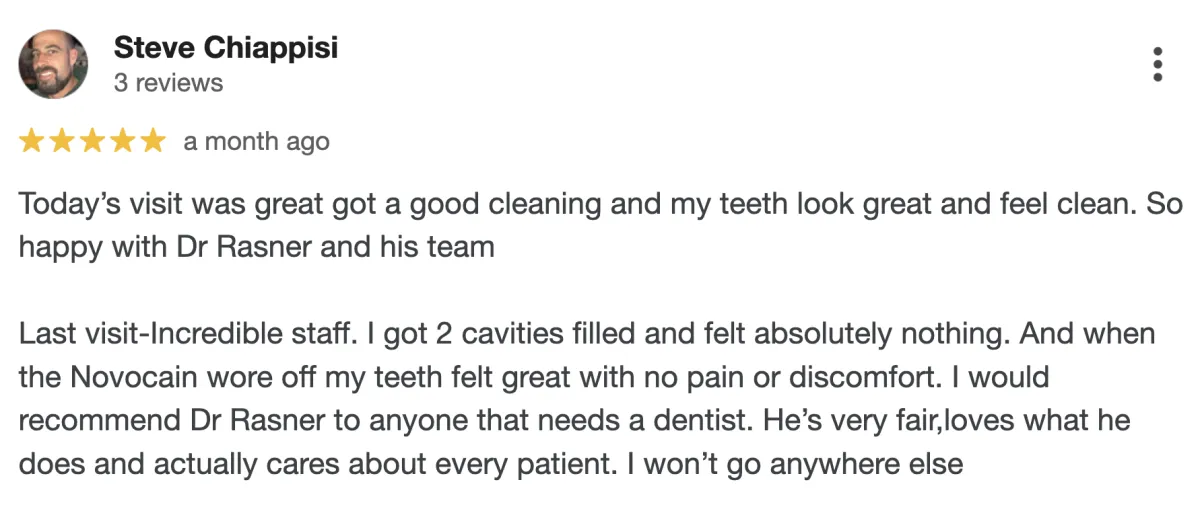The width and height of the screenshot is (1200, 515).
Task: Click the second gold star in the rating
Action: tap(61, 142)
